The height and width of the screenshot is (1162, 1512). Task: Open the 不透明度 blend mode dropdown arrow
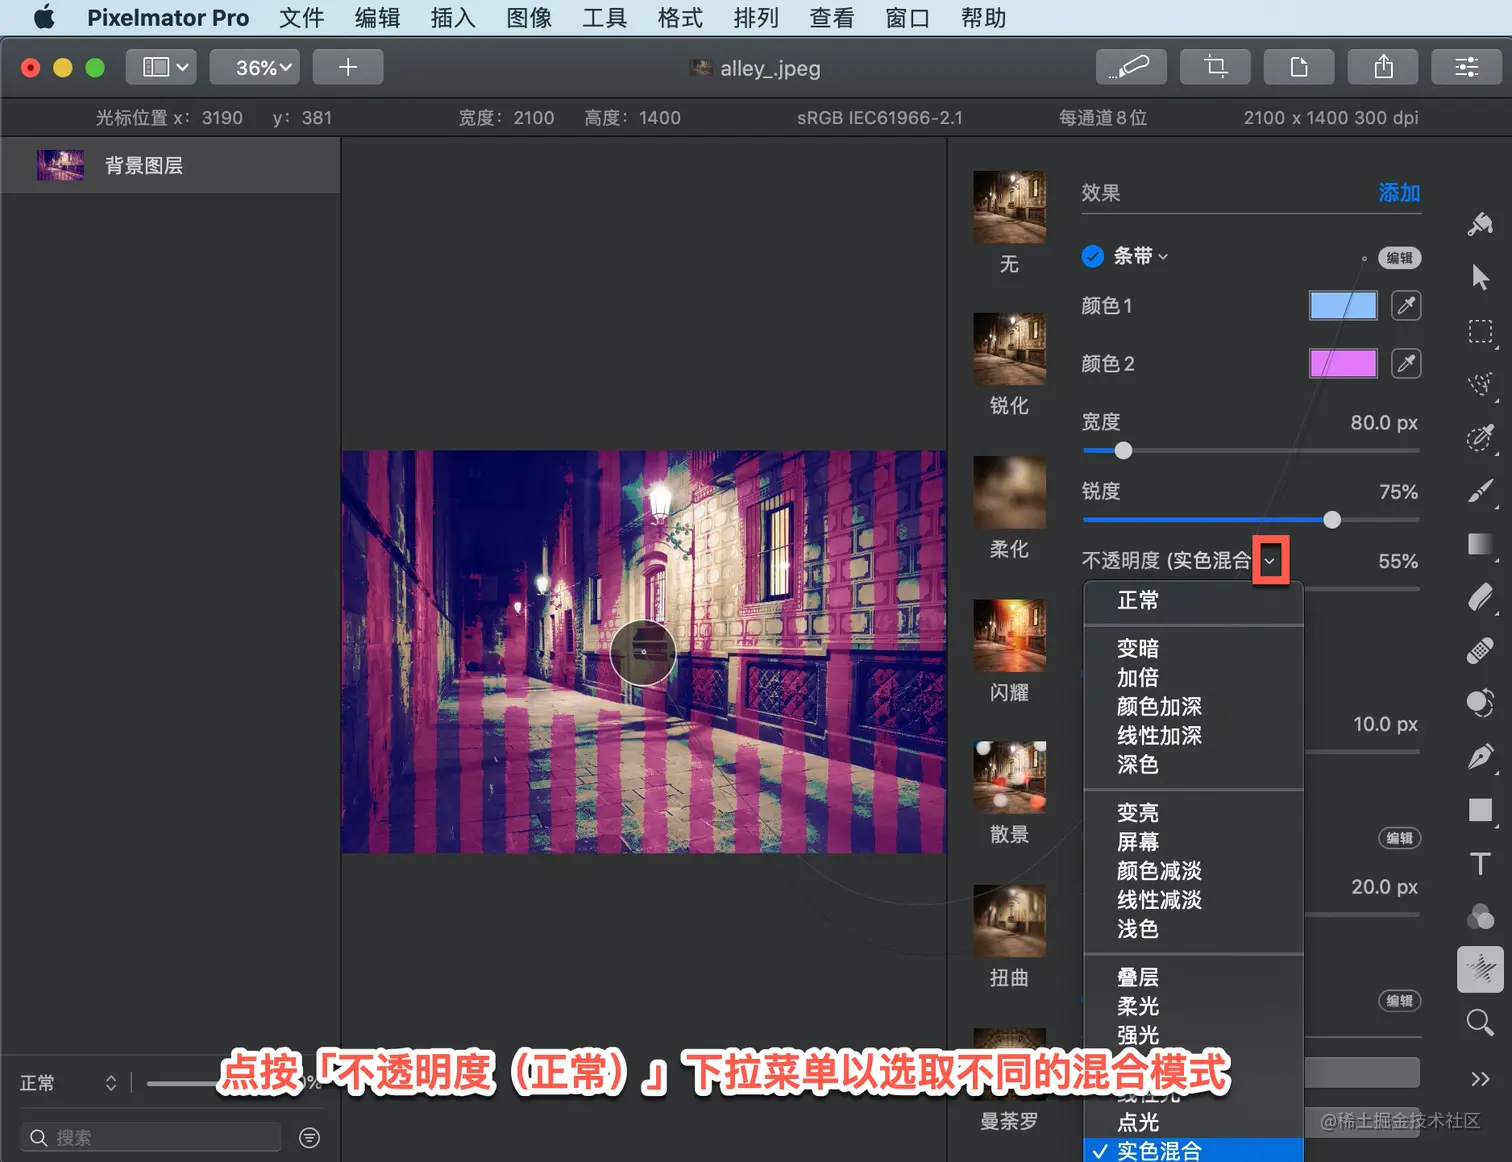[1270, 561]
